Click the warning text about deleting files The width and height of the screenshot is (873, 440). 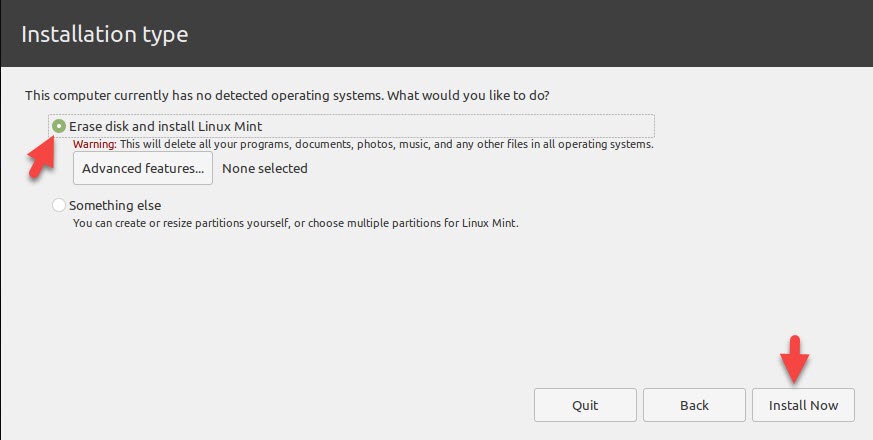(390, 144)
